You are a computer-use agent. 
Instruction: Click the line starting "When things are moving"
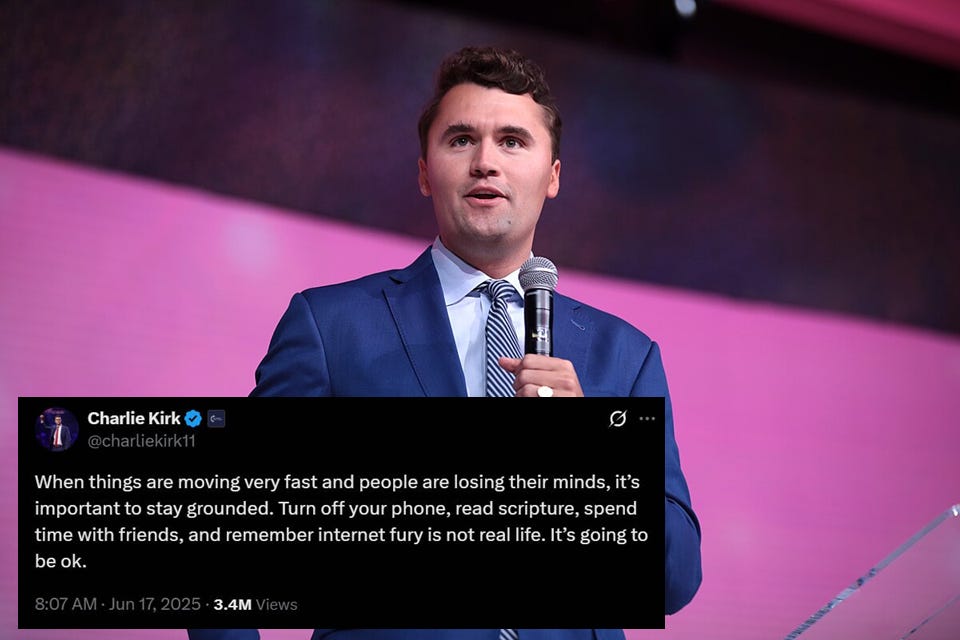(337, 482)
